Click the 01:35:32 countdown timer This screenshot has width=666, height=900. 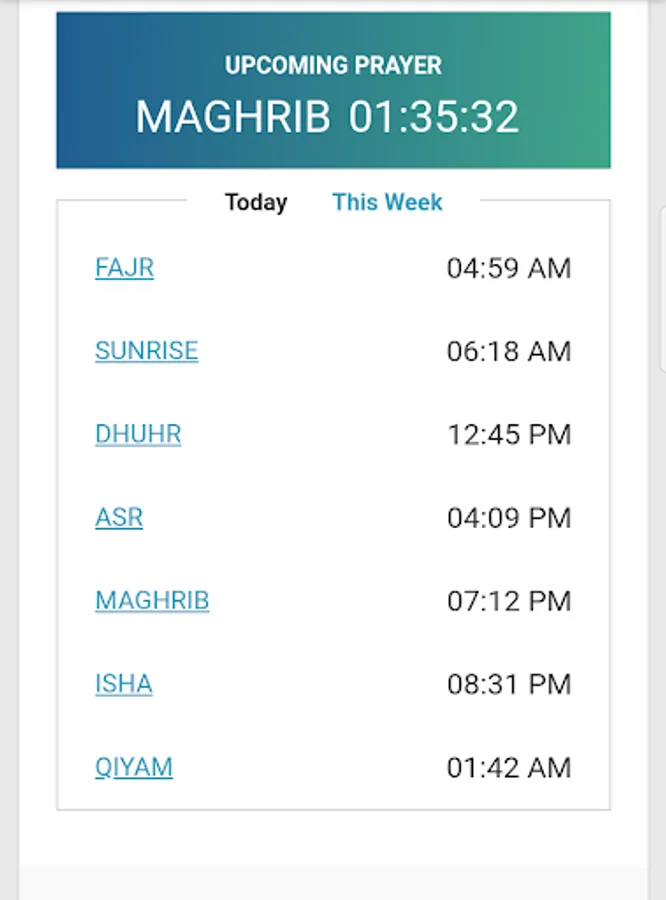tap(434, 117)
